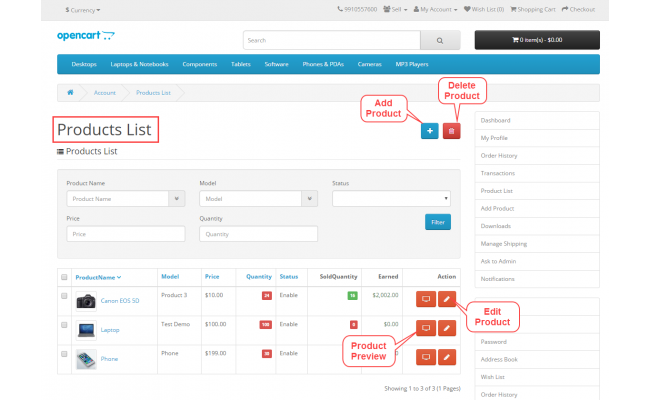Preview the Canon EOS 5D product
The height and width of the screenshot is (400, 650).
426,299
